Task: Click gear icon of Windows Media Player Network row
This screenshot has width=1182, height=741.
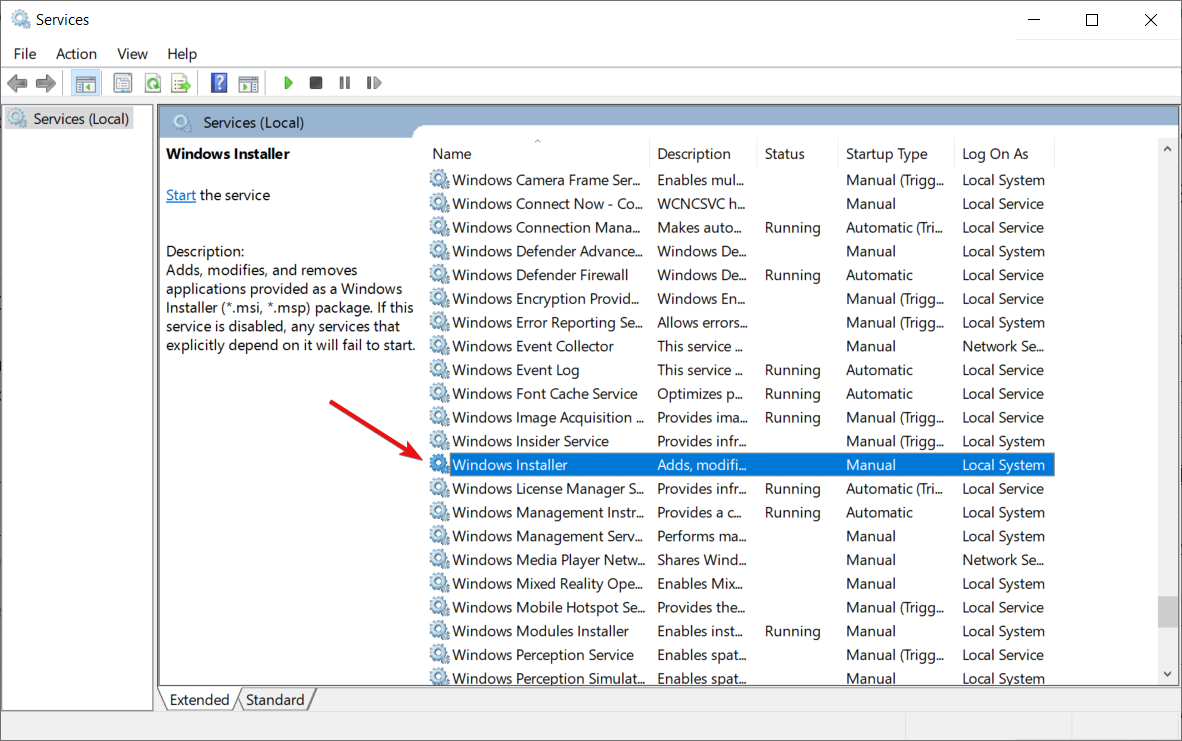Action: (439, 559)
